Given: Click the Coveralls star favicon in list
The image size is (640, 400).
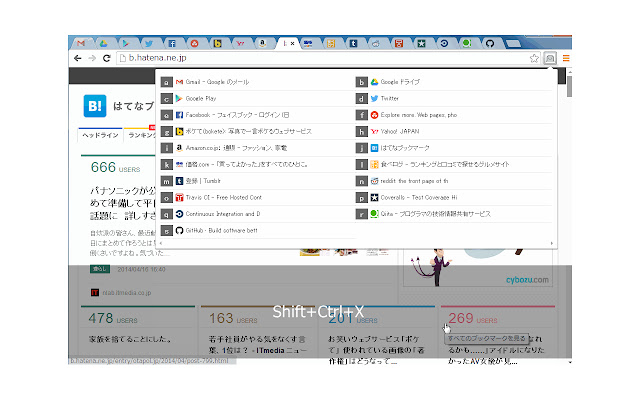Looking at the screenshot, I should [x=374, y=198].
